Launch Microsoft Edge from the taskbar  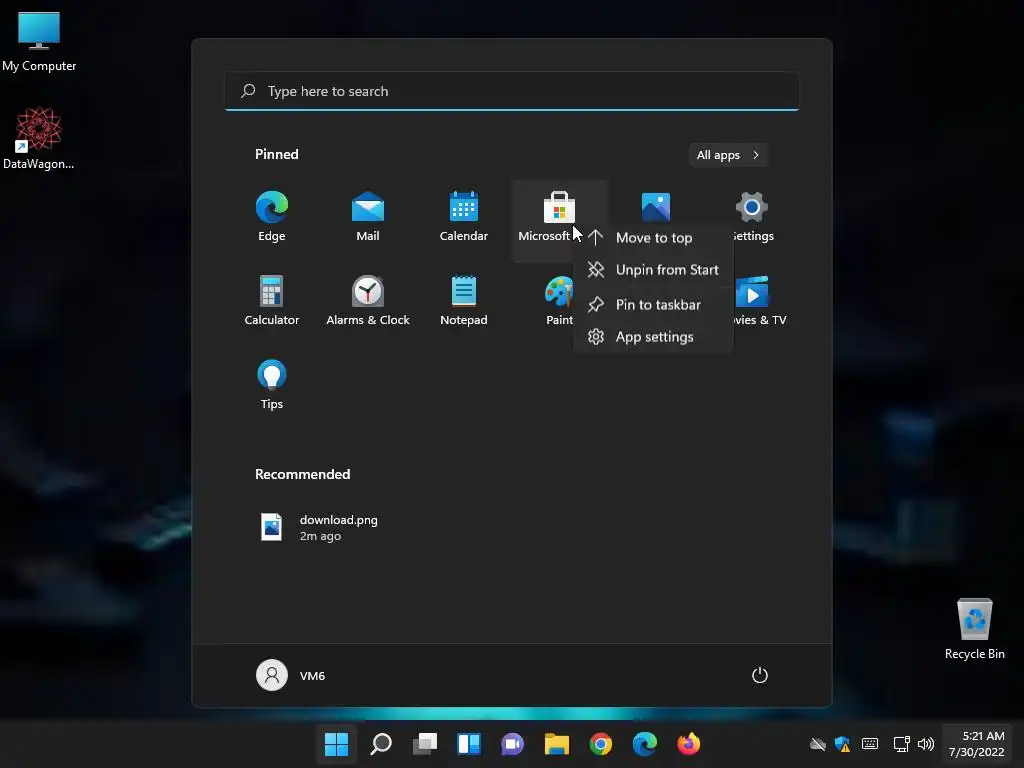pos(645,744)
